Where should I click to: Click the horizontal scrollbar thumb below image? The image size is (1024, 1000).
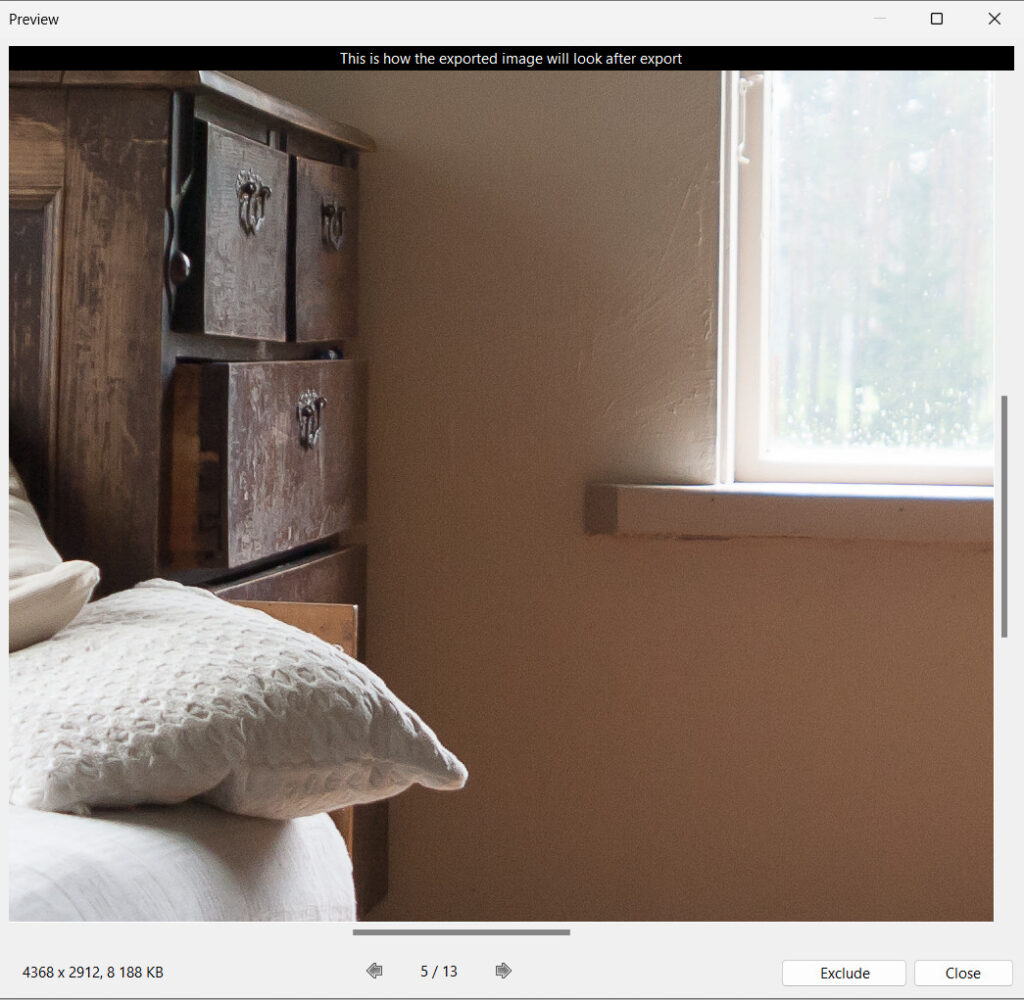[461, 932]
